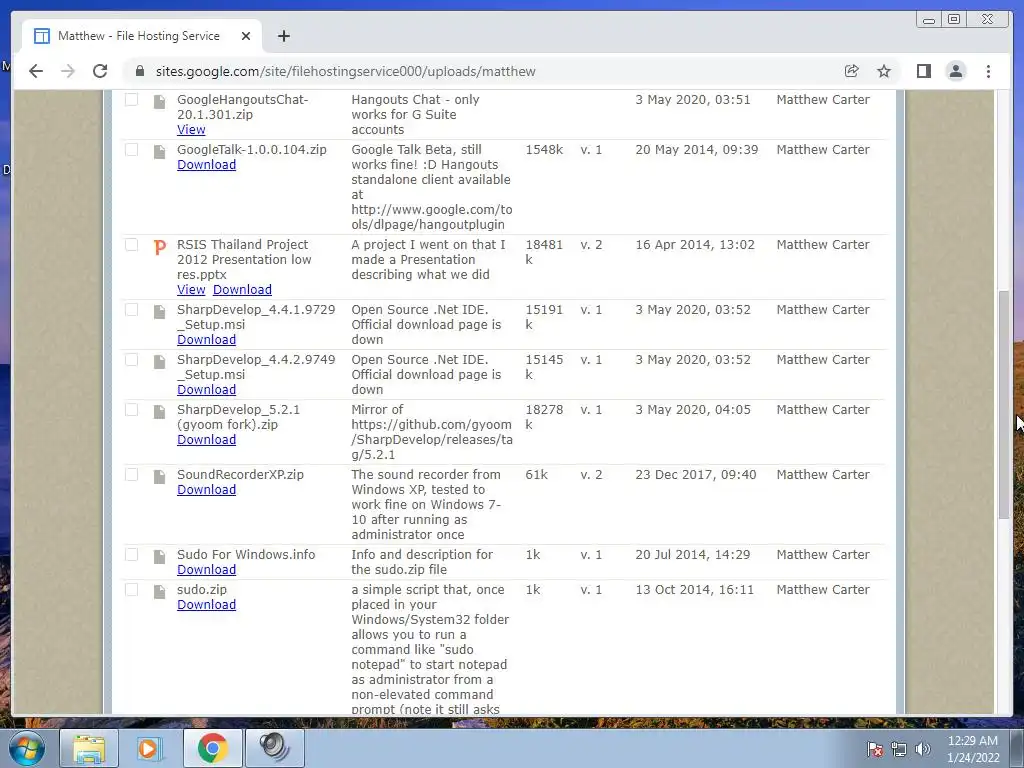This screenshot has width=1024, height=768.
Task: Click Matthew Carter in the sudo.zip row
Action: pyautogui.click(x=823, y=590)
